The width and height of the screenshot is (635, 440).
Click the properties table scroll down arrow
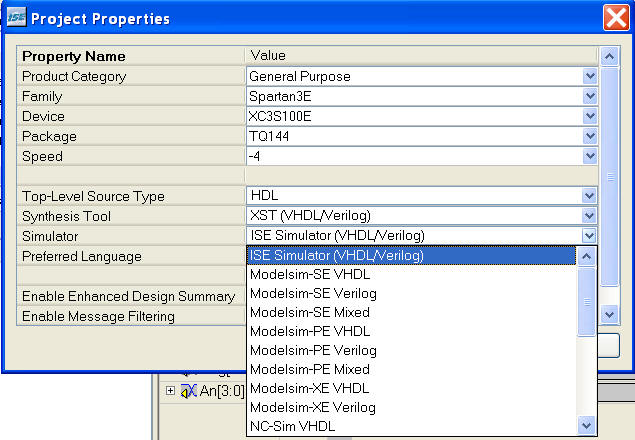click(x=609, y=315)
